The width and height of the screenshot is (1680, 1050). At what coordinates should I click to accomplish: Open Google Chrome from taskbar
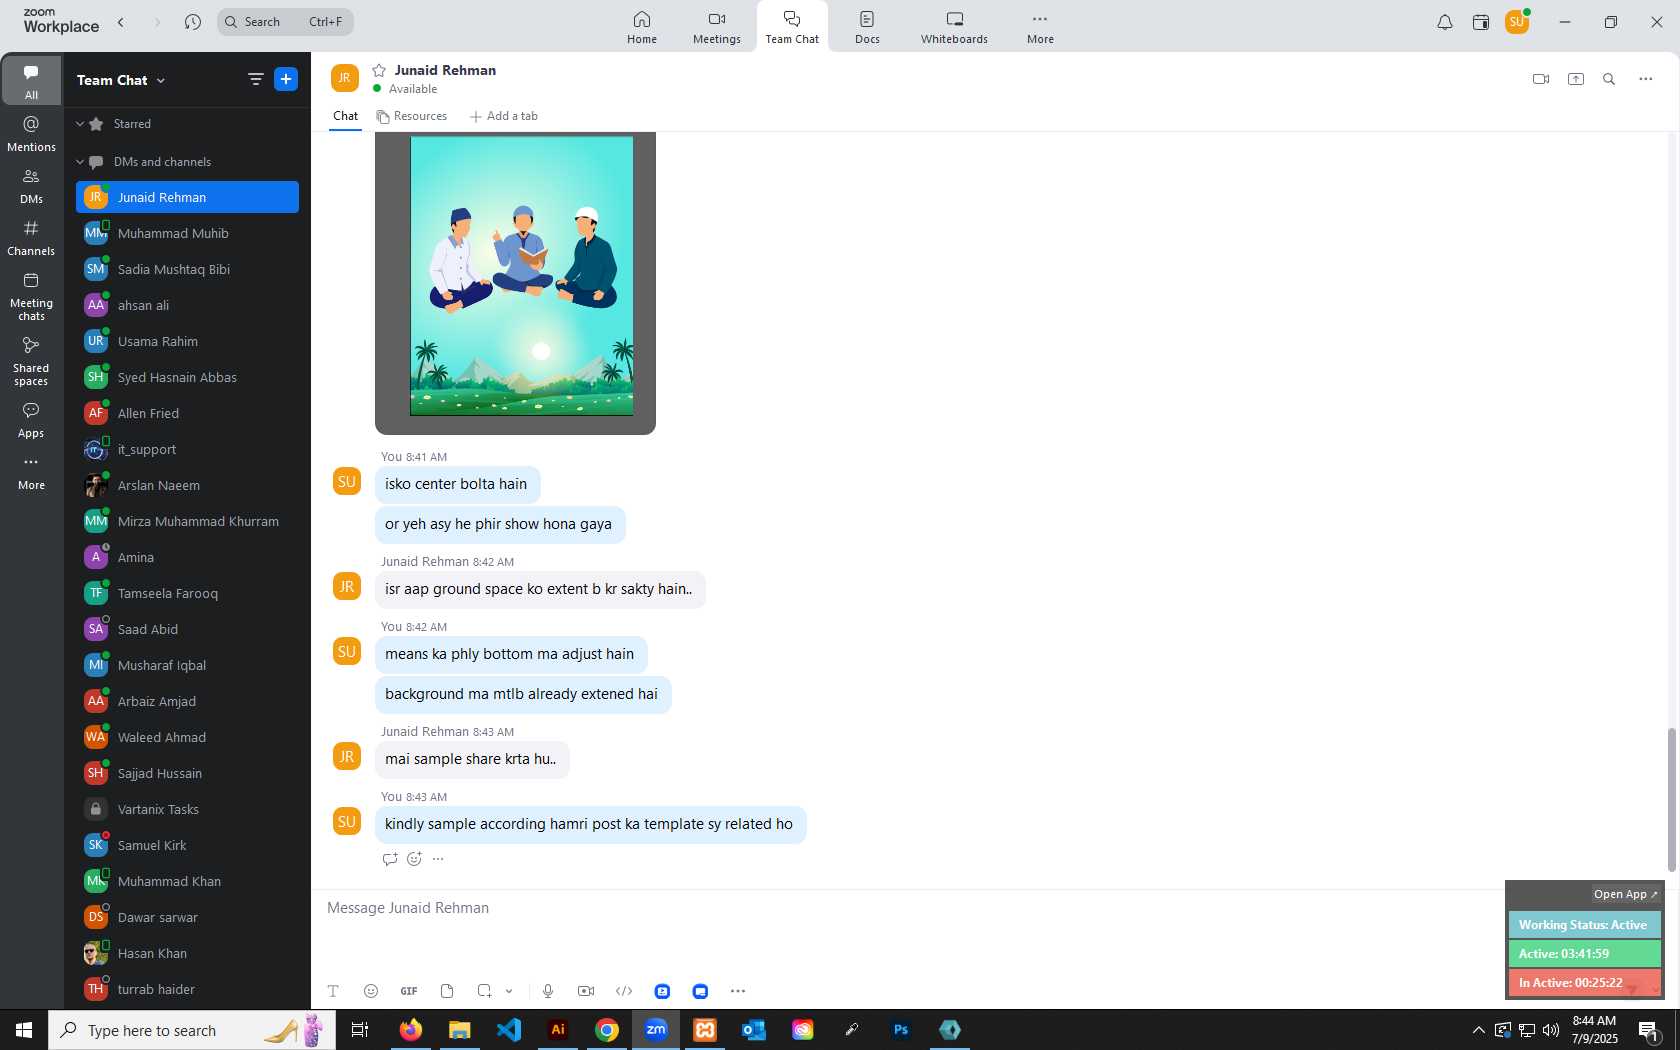click(607, 1029)
